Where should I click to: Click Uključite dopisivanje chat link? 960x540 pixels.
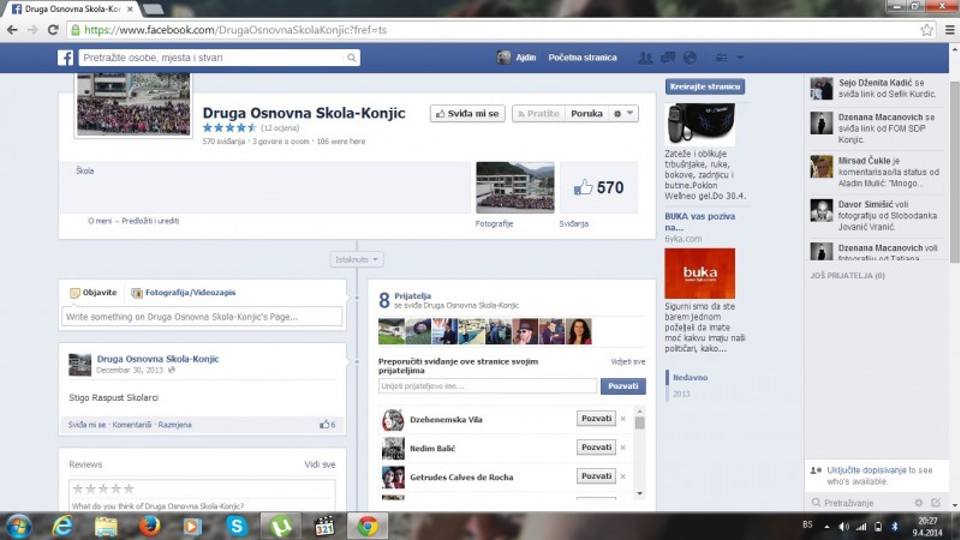tap(866, 470)
